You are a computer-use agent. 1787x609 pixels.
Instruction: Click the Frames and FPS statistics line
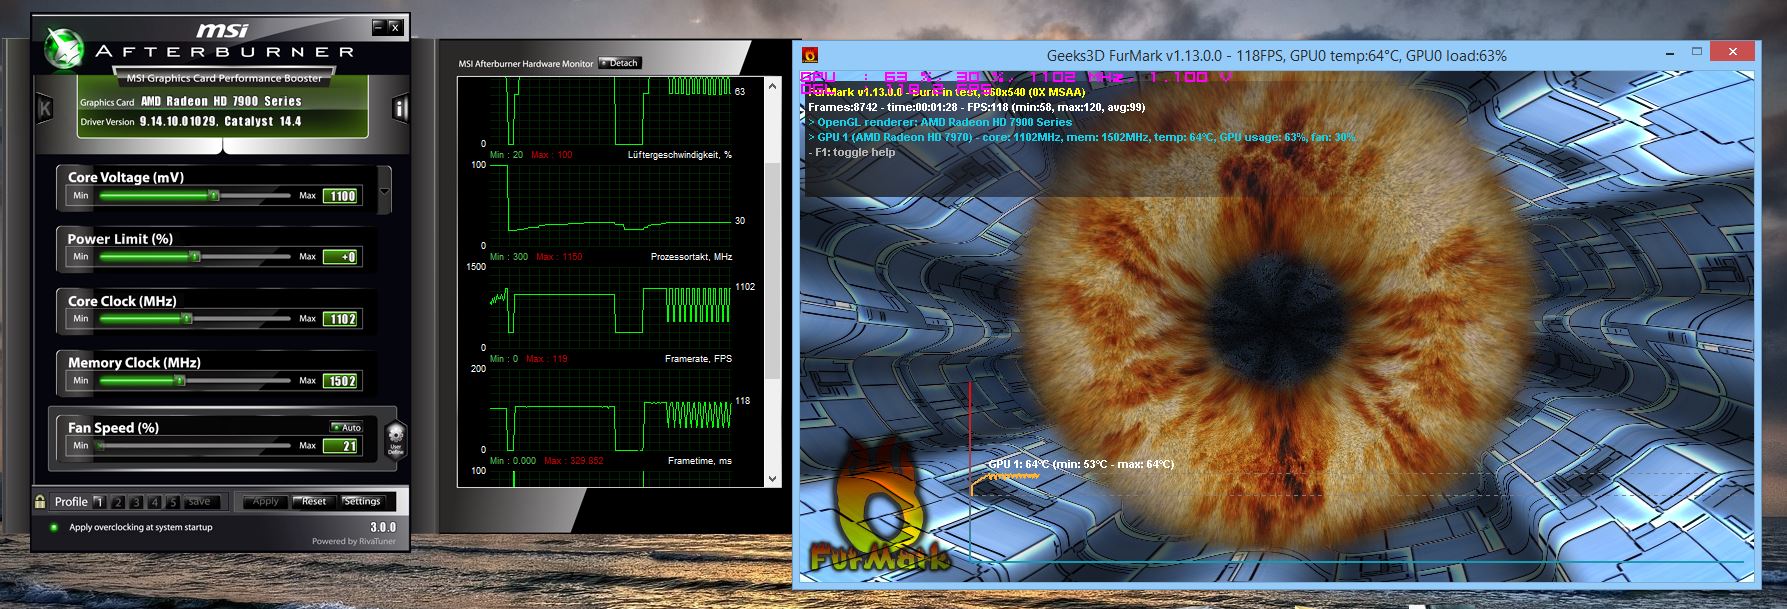(x=977, y=107)
